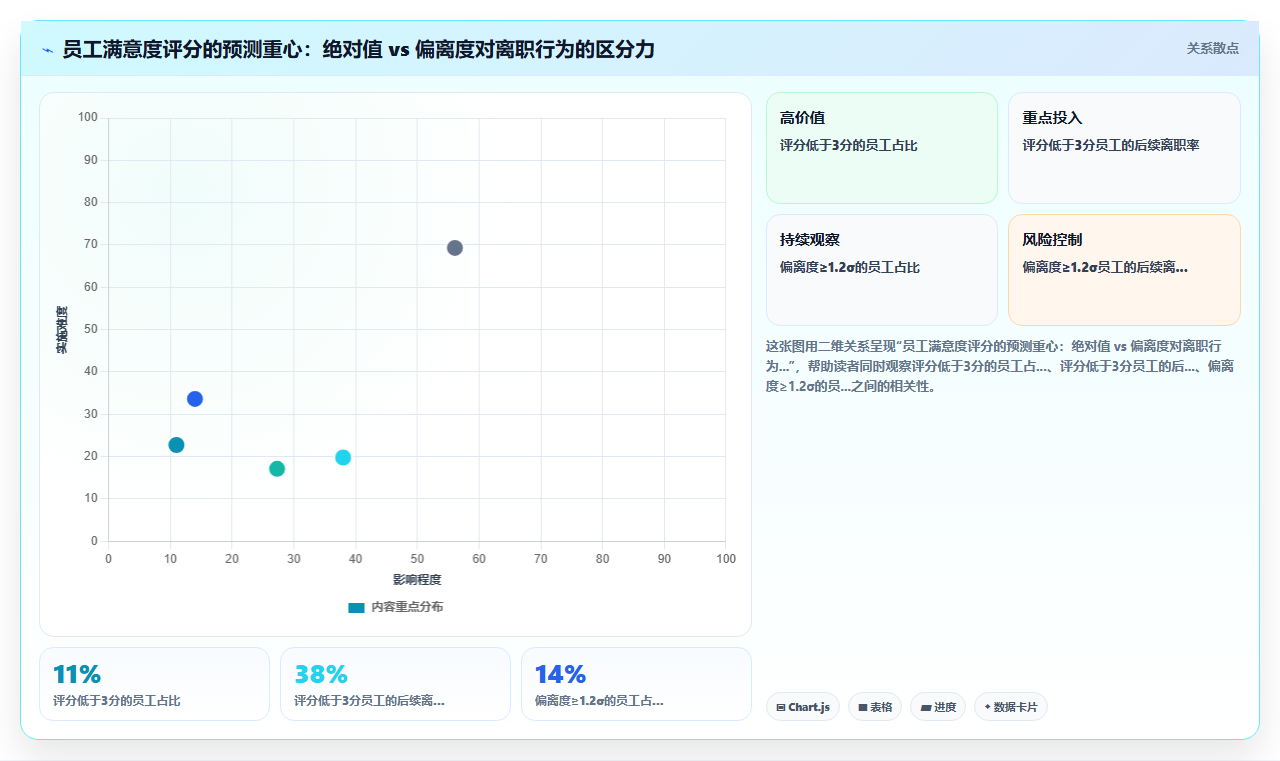Click the sparkle icon in 数据卡片 tag
This screenshot has width=1280, height=761.
tap(987, 706)
